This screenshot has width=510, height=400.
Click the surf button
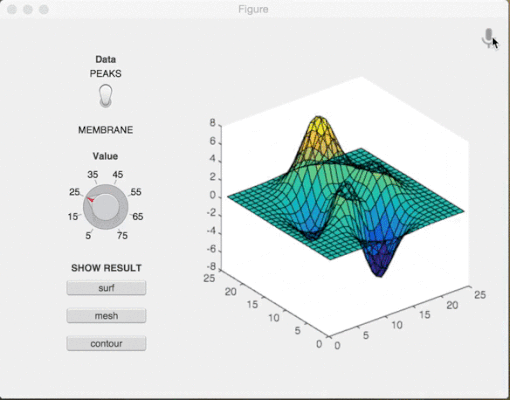click(x=106, y=288)
